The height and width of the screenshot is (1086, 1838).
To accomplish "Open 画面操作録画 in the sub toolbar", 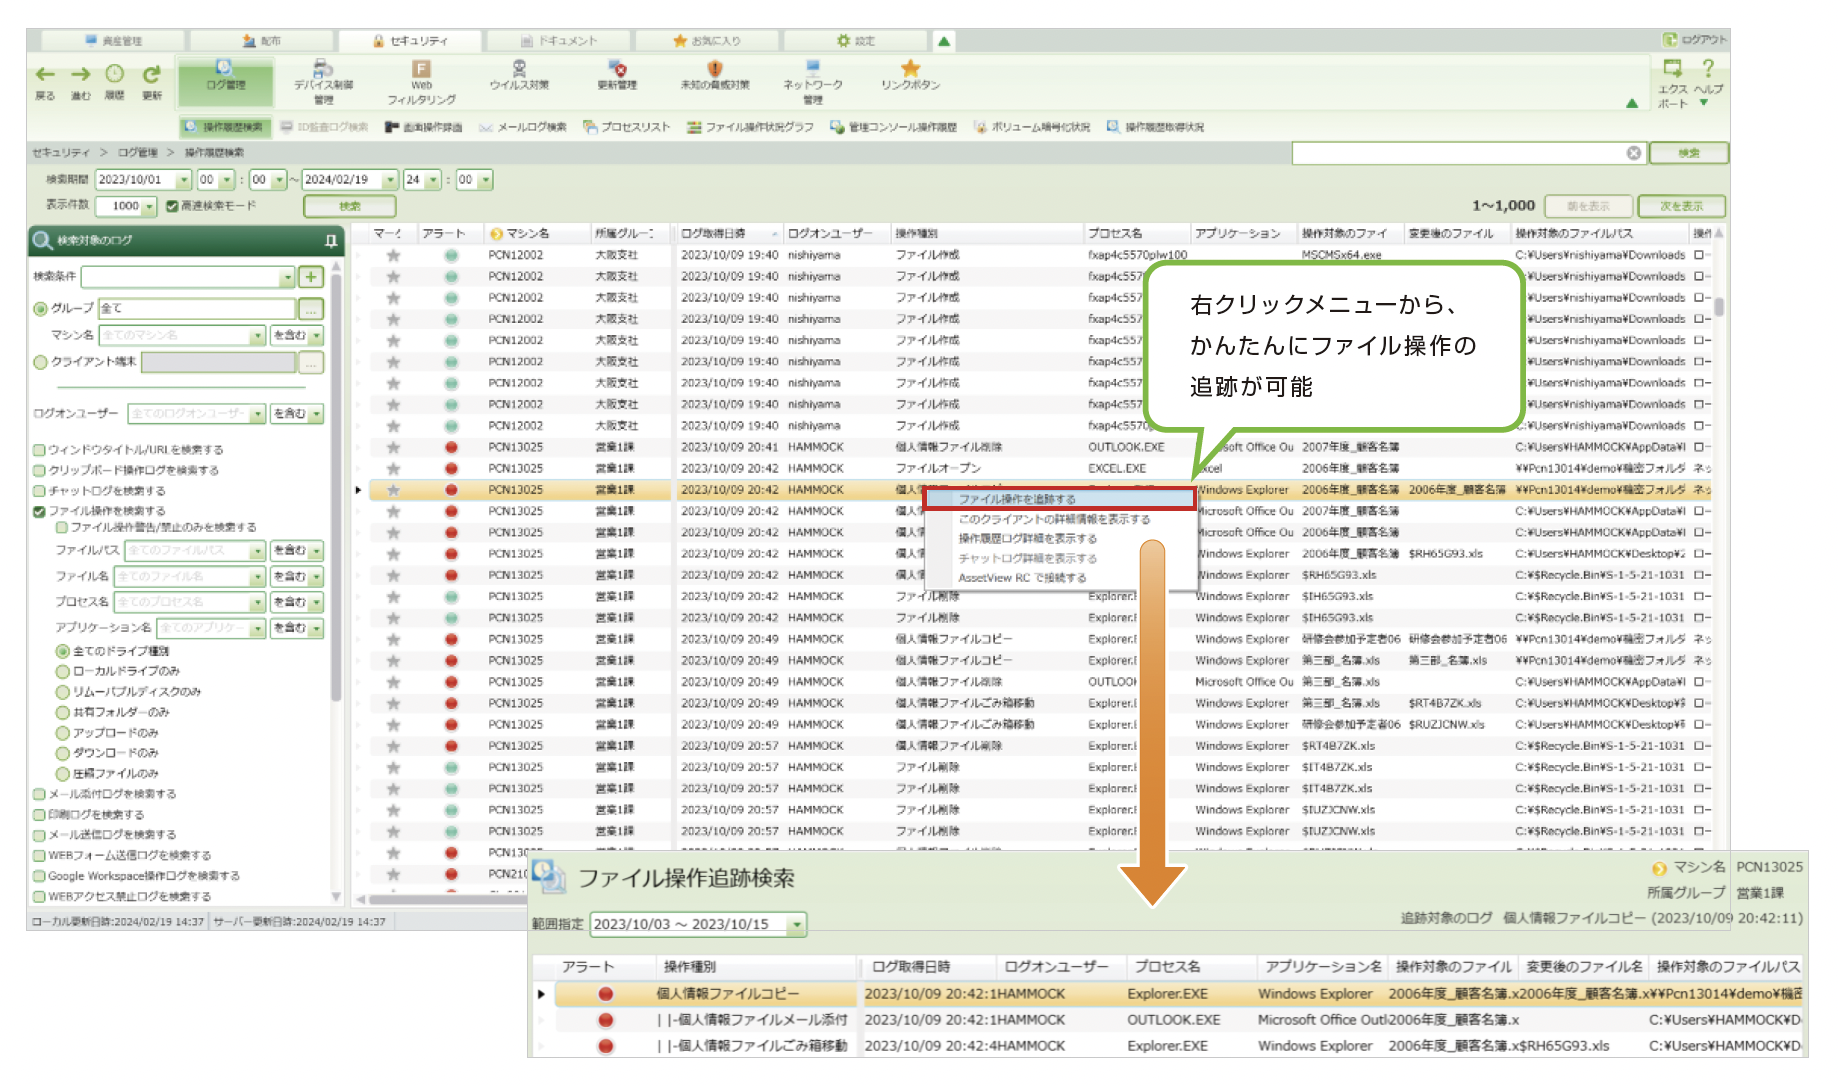I will pyautogui.click(x=423, y=127).
